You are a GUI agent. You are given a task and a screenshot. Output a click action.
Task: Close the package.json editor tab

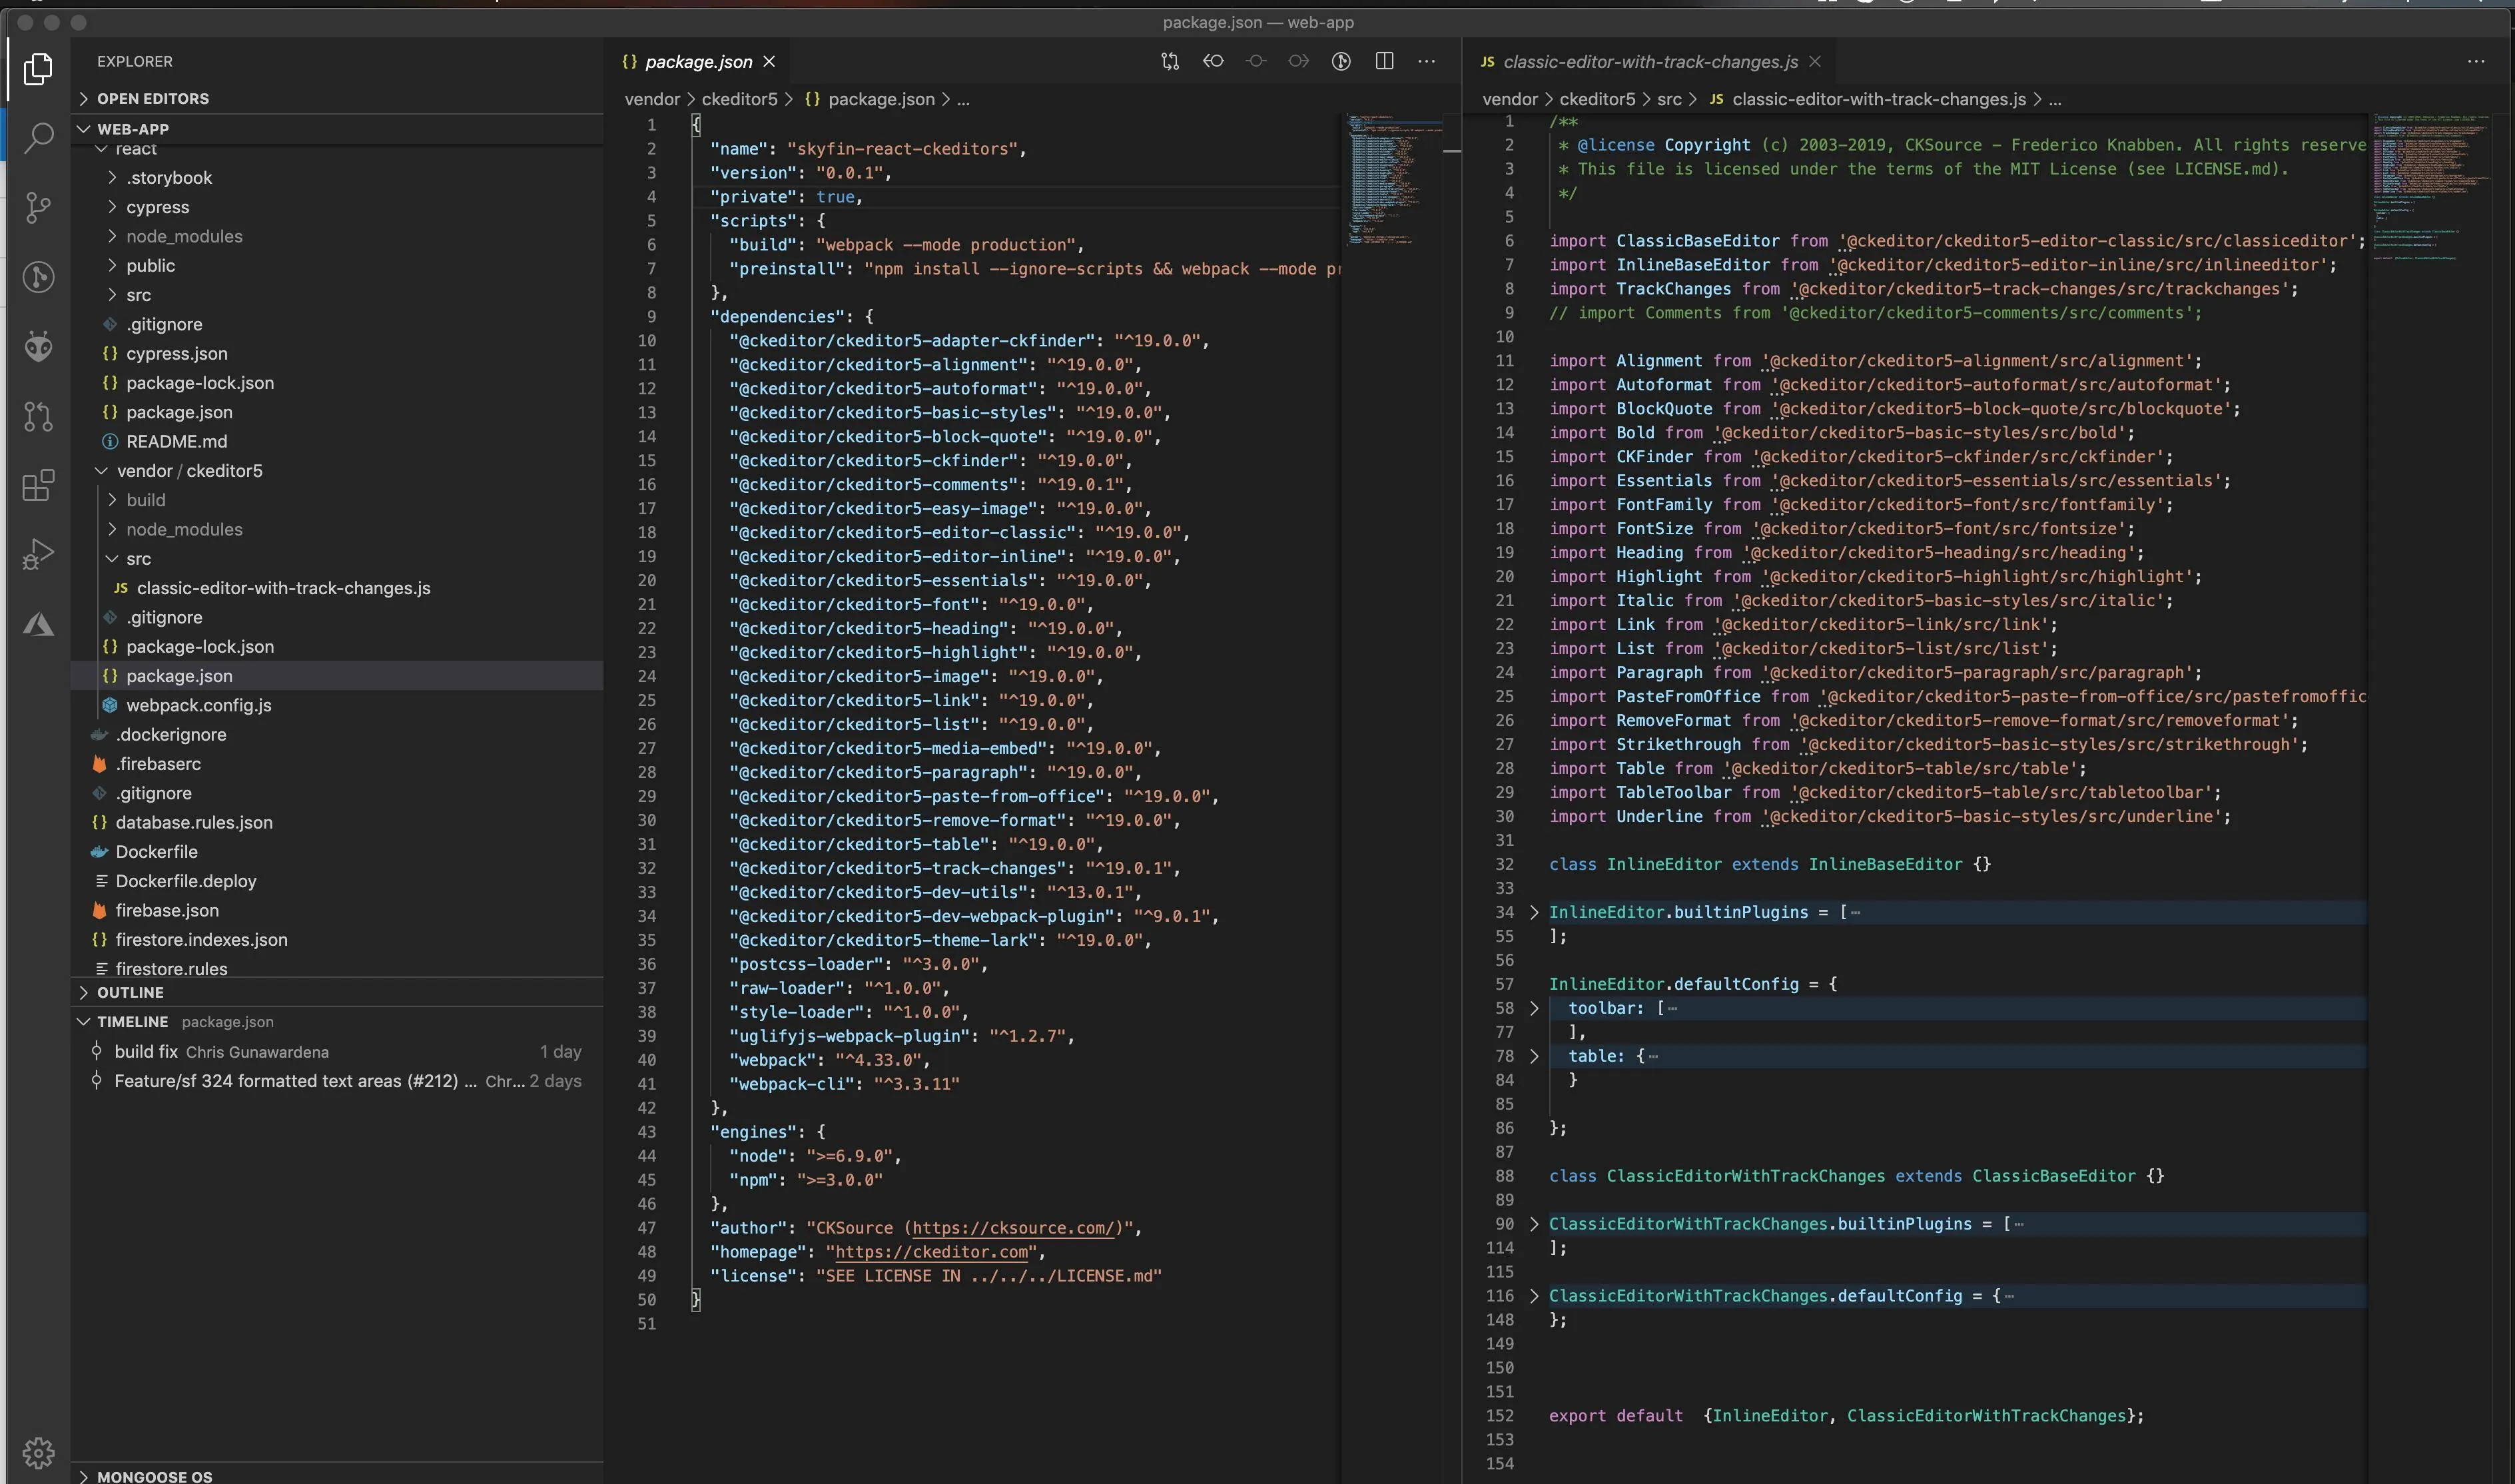(x=769, y=62)
